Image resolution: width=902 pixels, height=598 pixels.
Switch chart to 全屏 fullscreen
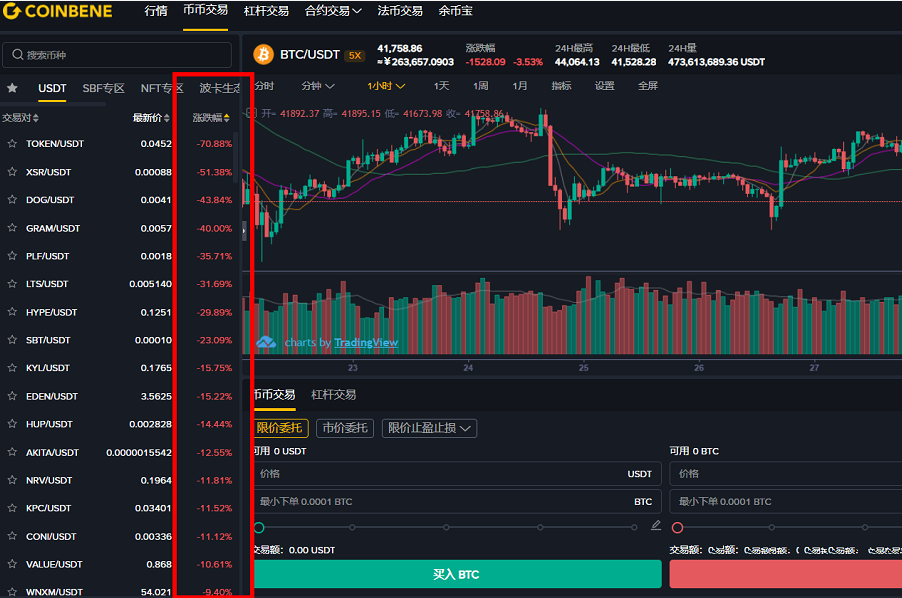[648, 86]
